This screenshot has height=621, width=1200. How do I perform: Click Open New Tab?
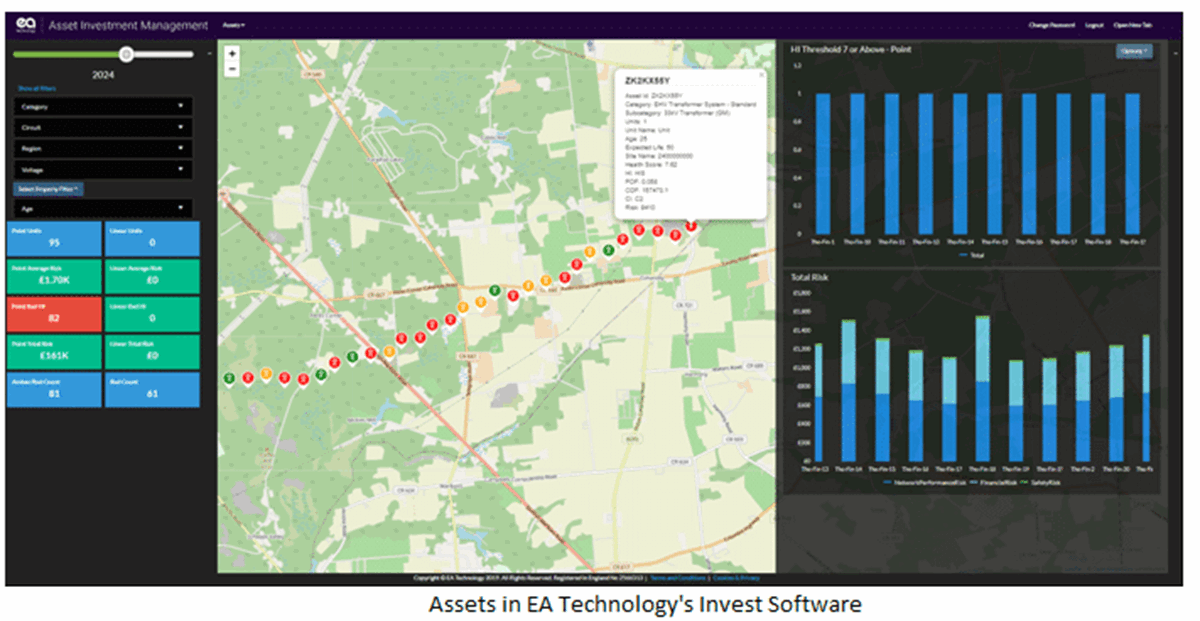[x=1134, y=24]
